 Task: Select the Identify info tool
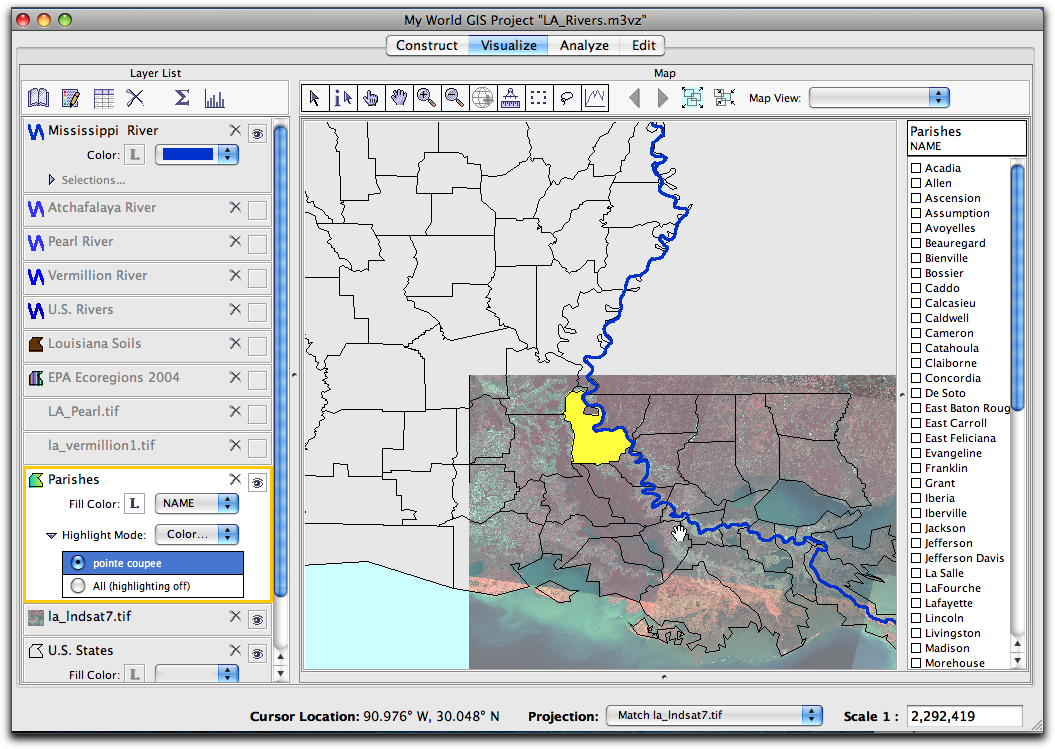click(341, 97)
